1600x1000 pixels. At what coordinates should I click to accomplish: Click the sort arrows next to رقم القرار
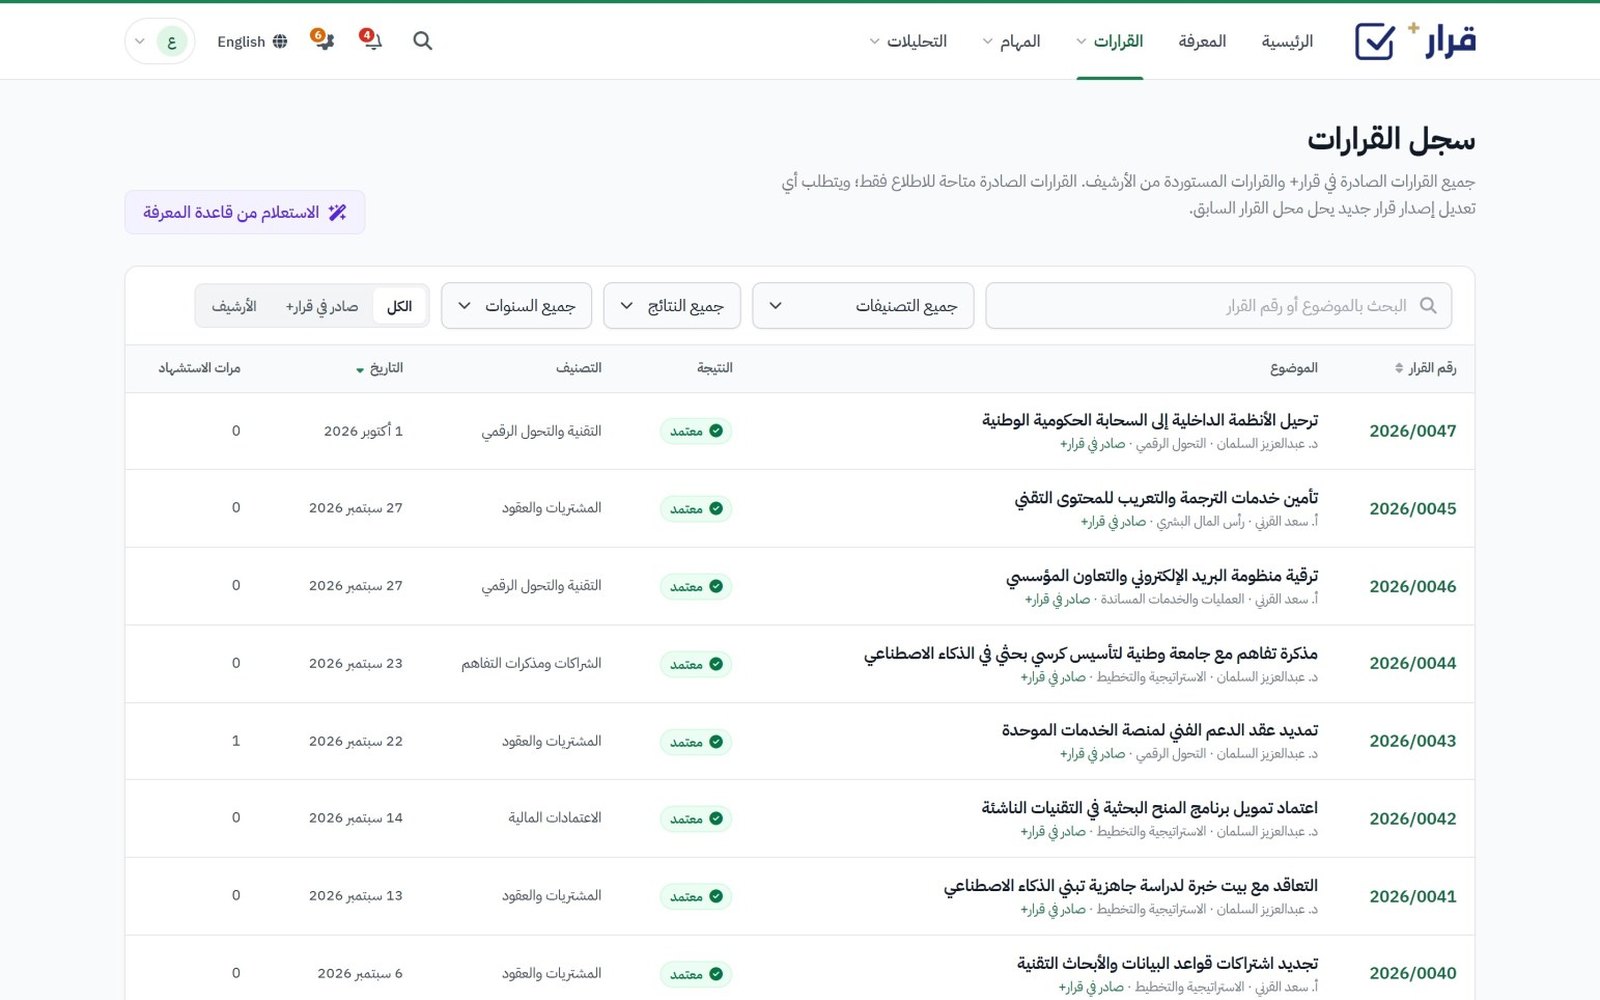pos(1399,368)
